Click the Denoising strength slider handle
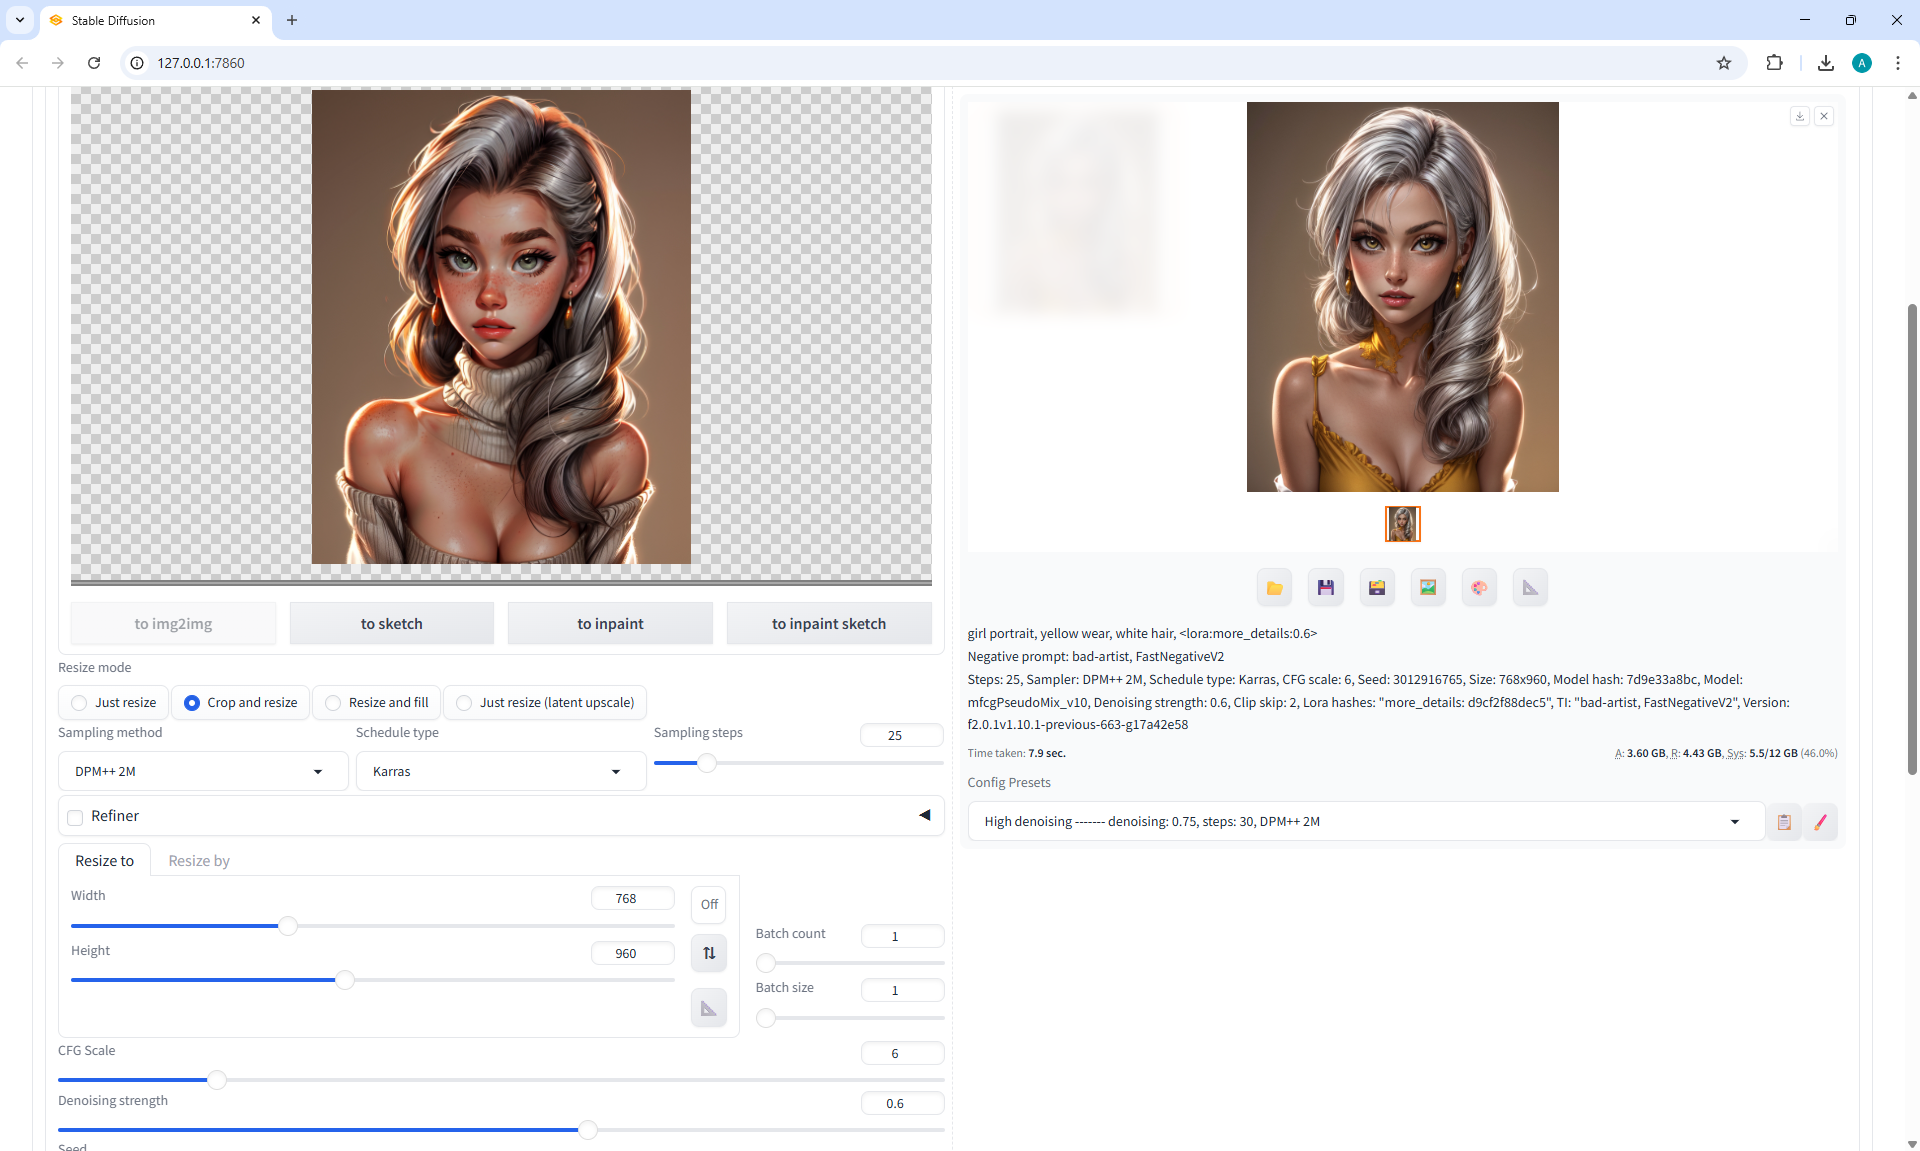Screen dimensions: 1920x1151 click(588, 1130)
